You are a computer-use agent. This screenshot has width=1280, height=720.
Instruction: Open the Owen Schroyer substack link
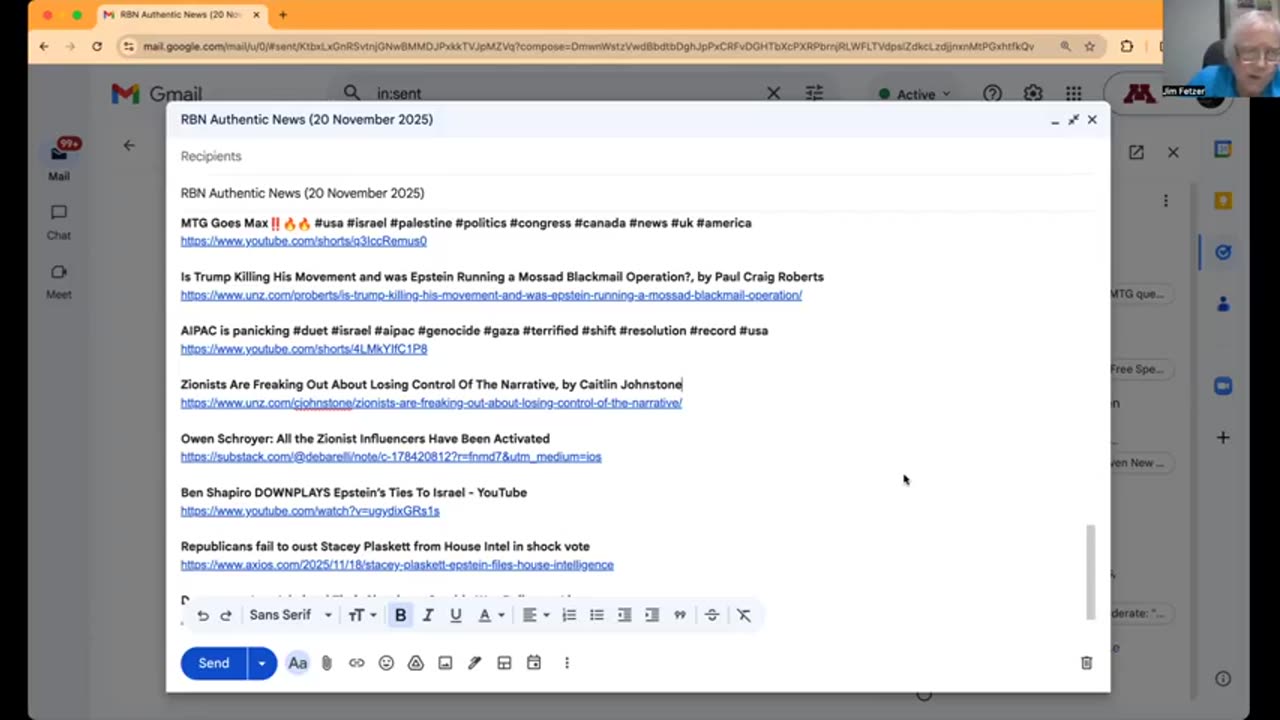pyautogui.click(x=391, y=457)
